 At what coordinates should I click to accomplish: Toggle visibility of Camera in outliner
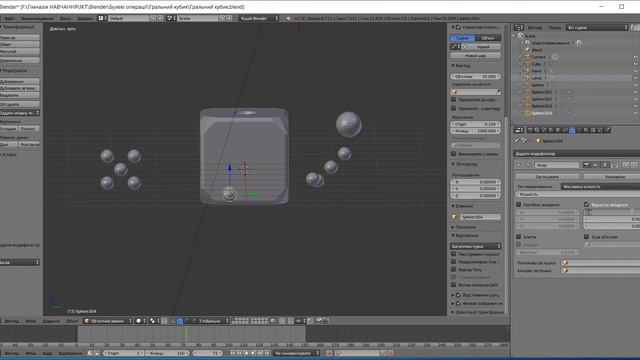click(x=636, y=57)
